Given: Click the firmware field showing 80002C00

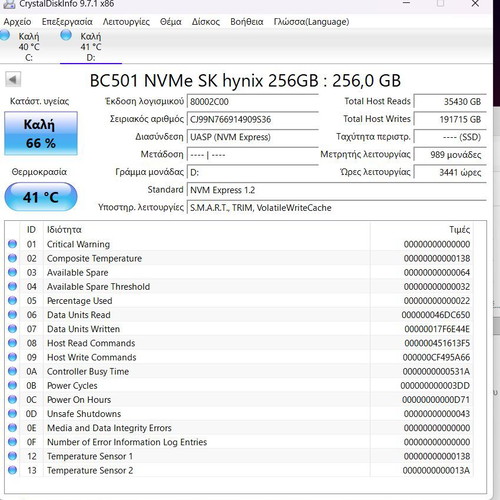Looking at the screenshot, I should coord(253,102).
